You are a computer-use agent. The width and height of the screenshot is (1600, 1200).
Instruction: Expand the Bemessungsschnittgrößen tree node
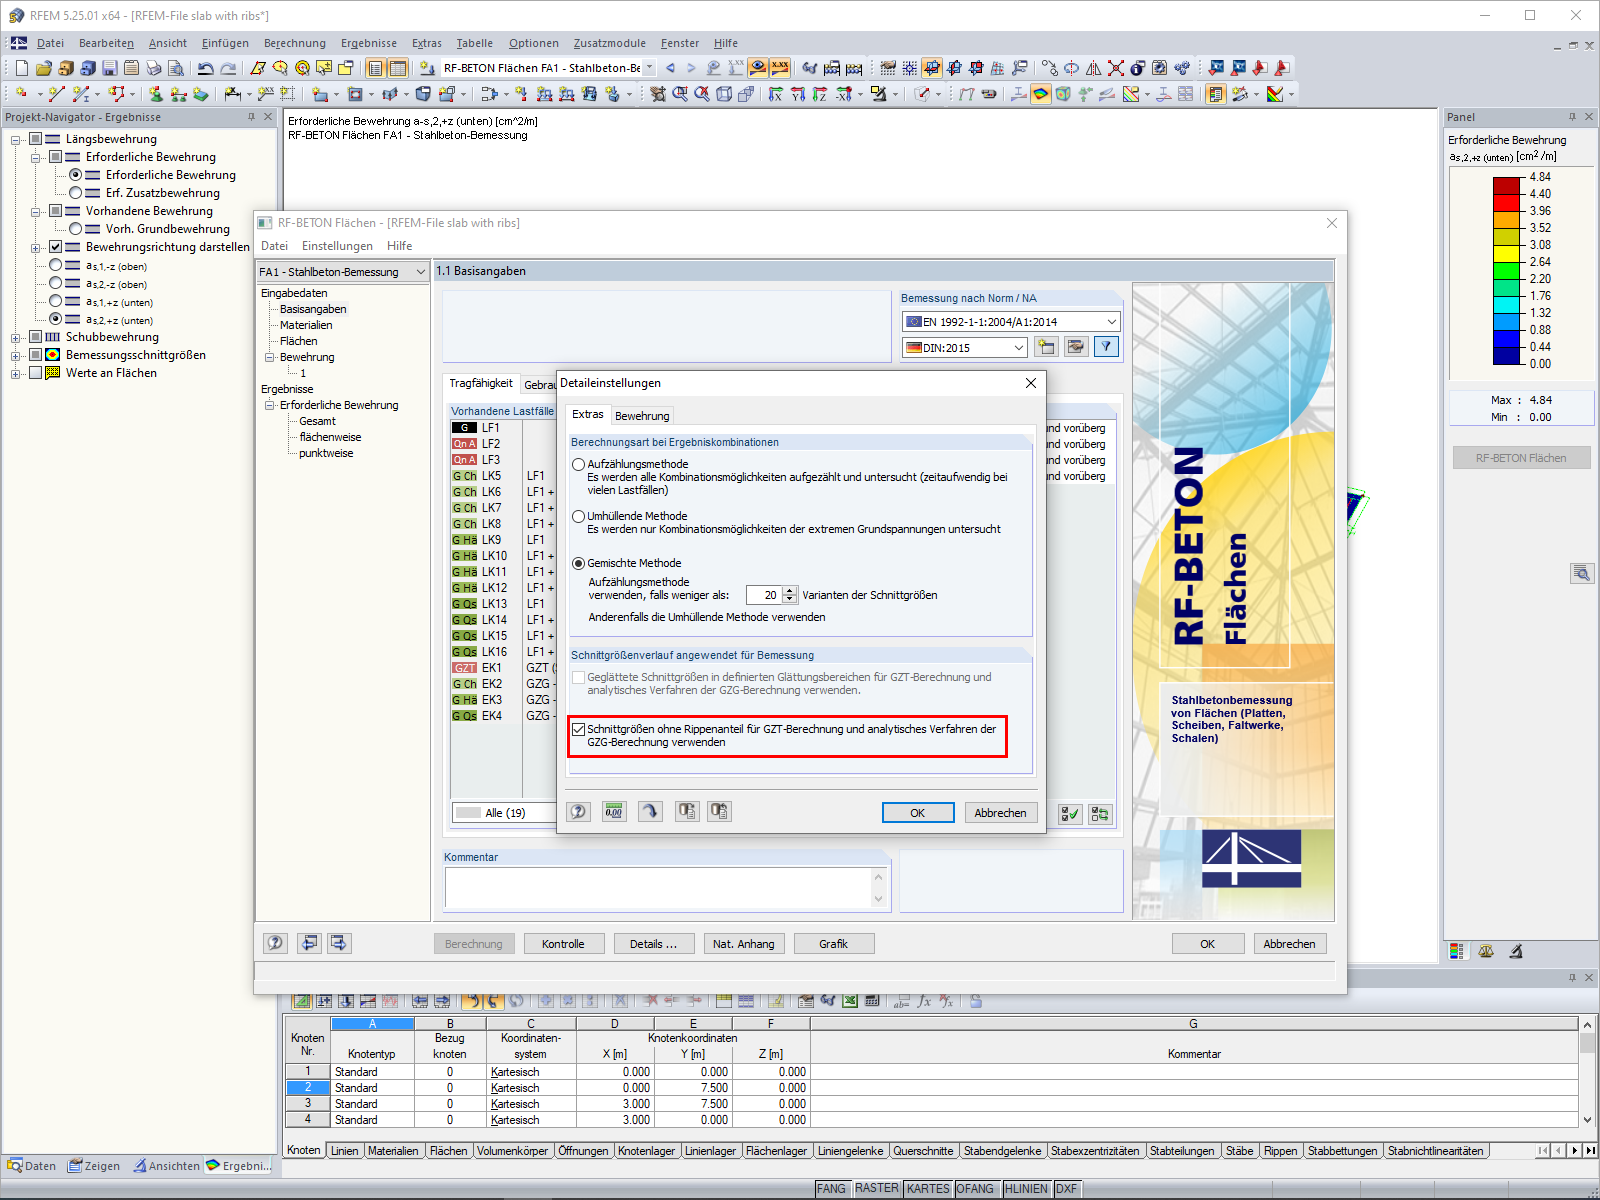pyautogui.click(x=15, y=356)
